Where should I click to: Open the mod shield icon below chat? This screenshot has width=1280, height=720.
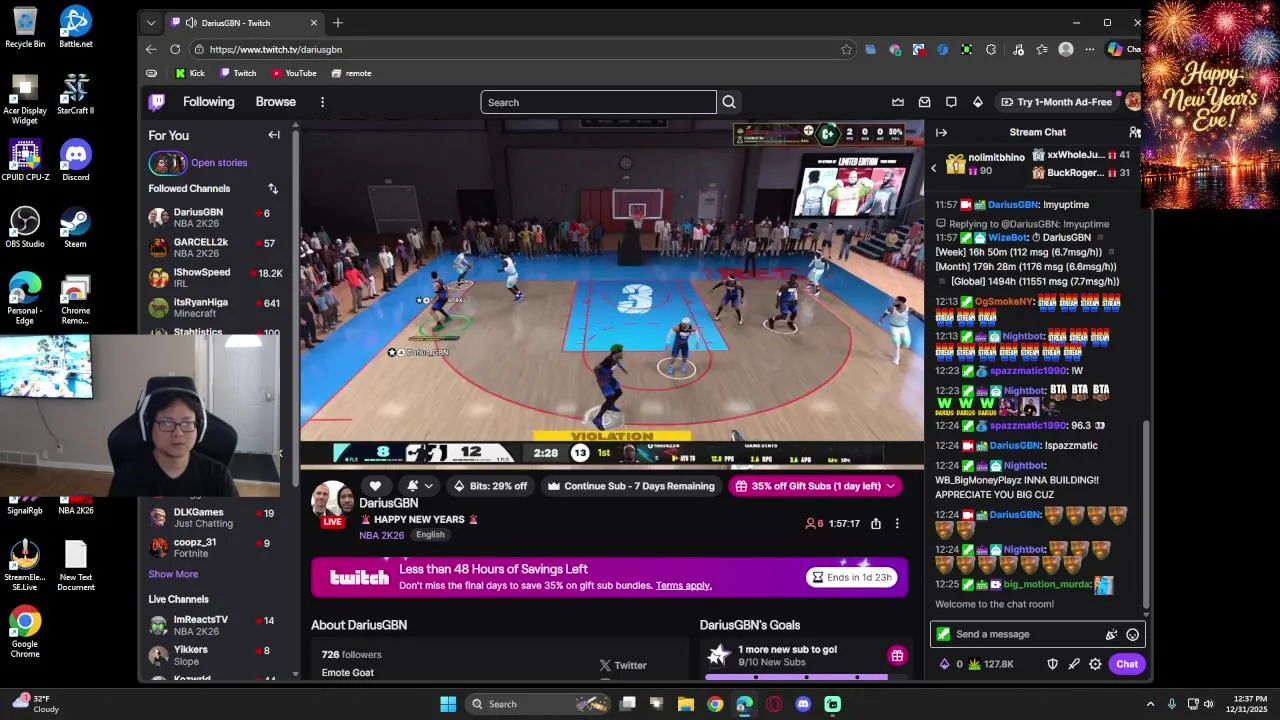(1052, 664)
